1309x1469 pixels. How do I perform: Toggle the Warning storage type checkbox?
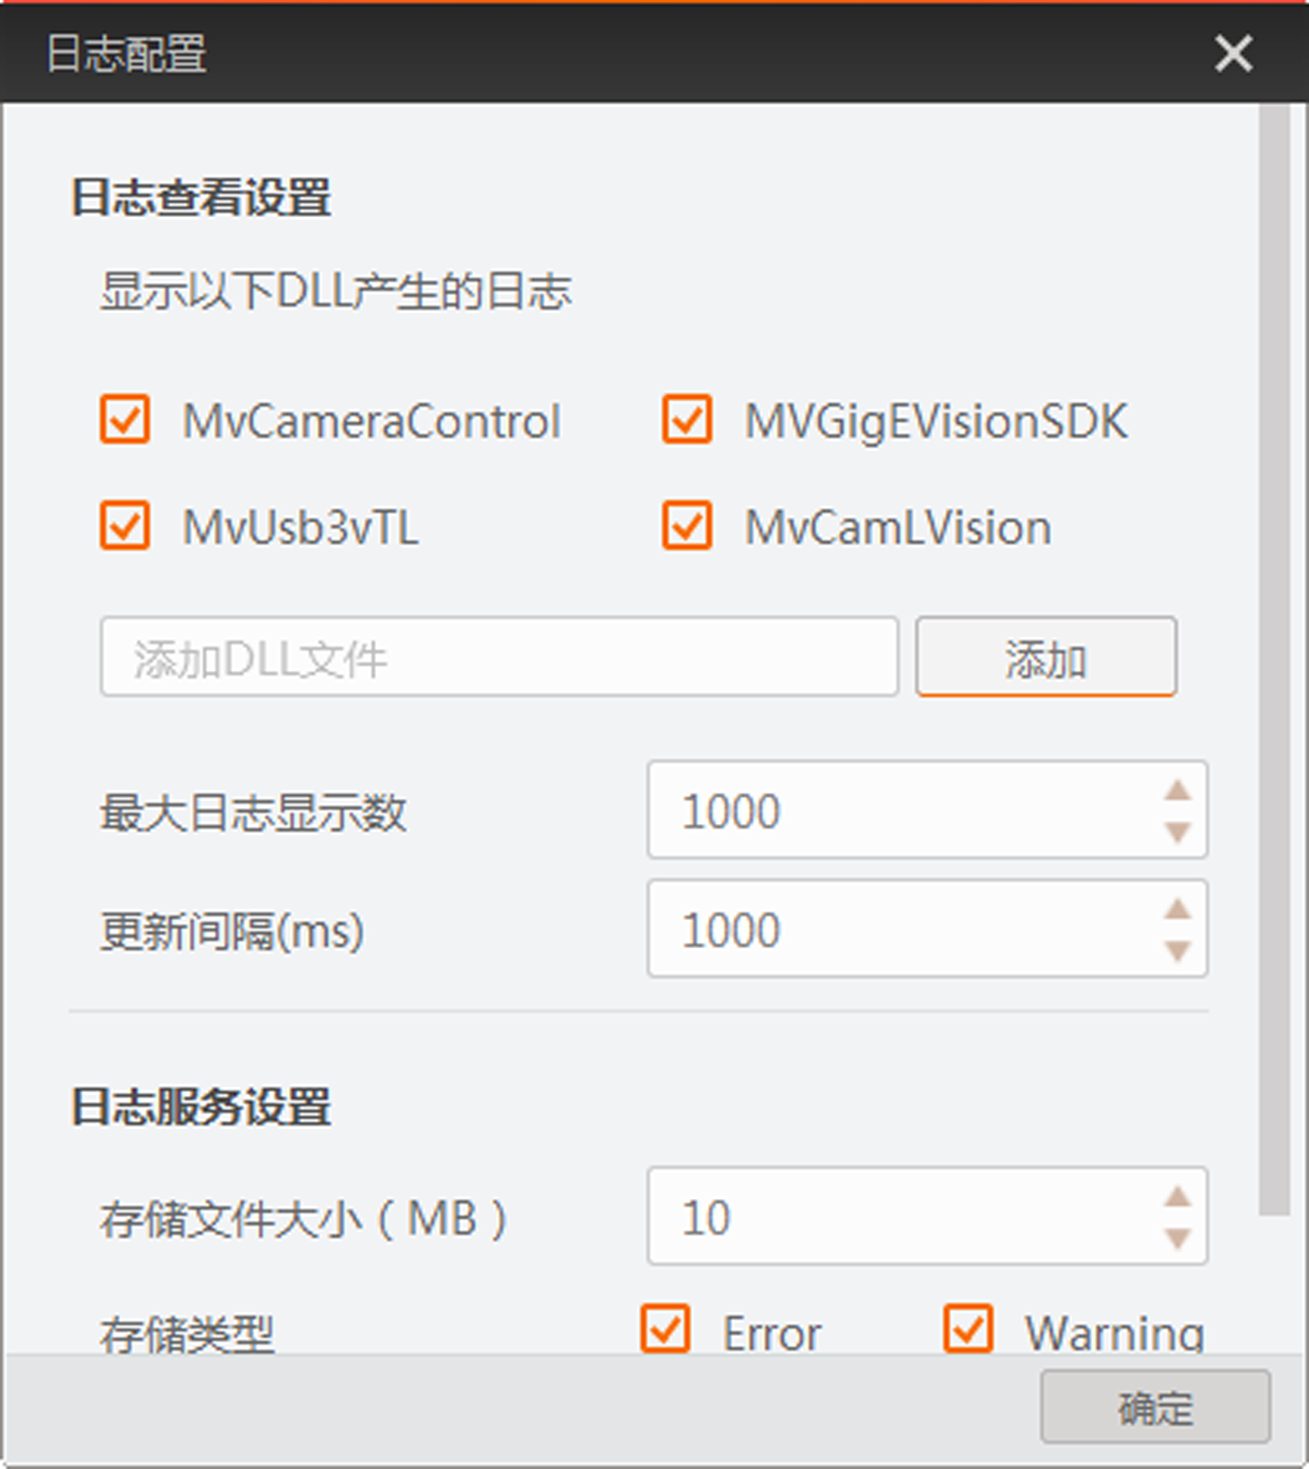click(968, 1329)
